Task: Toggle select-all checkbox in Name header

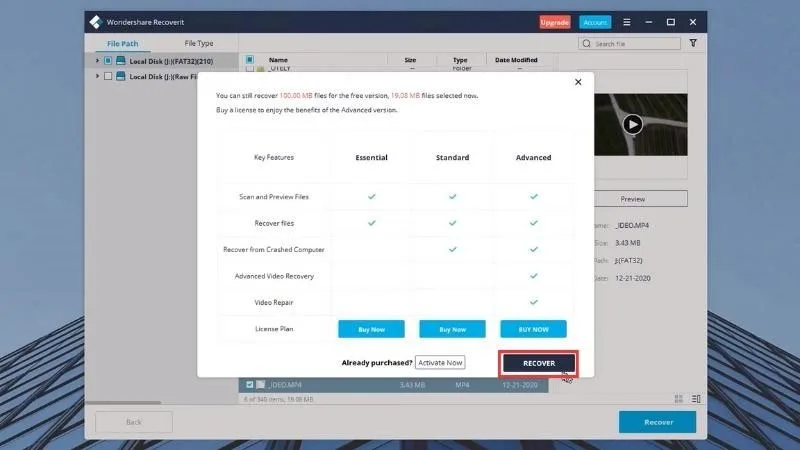Action: (249, 59)
